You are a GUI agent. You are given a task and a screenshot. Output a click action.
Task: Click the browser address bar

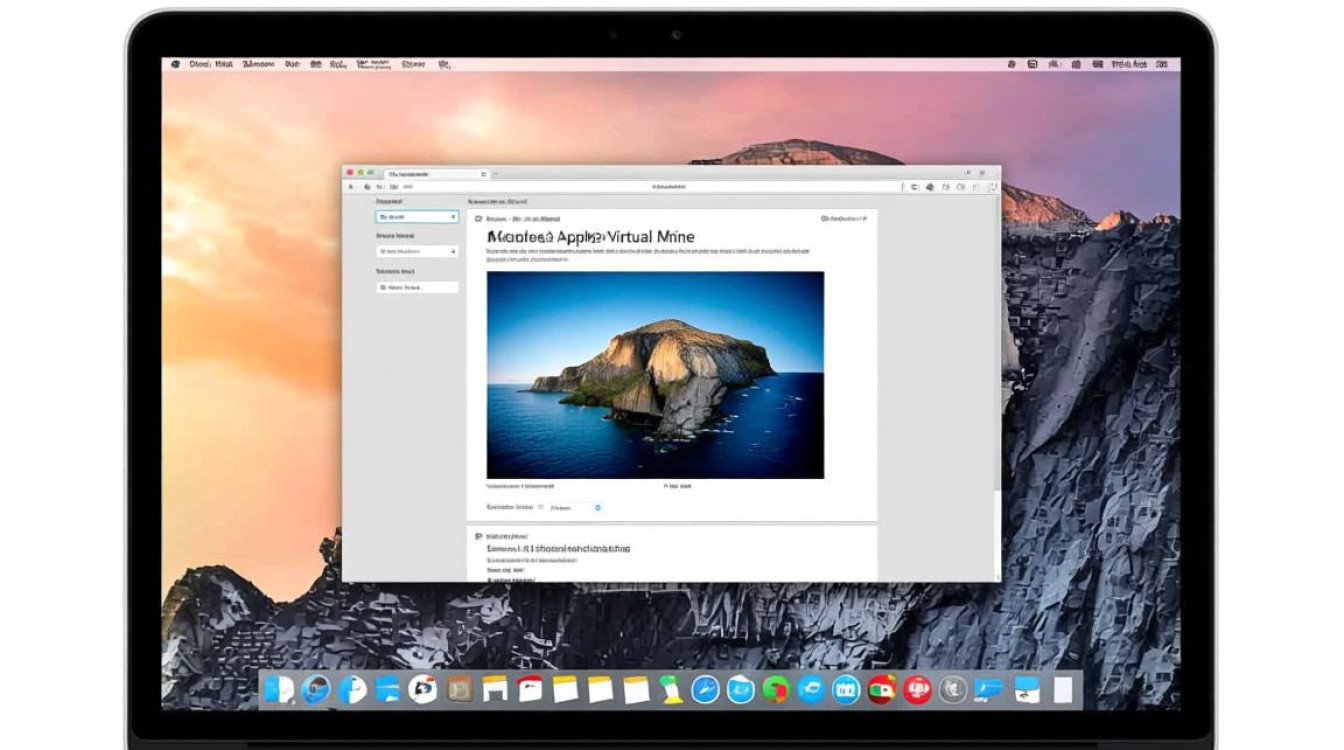coord(670,187)
